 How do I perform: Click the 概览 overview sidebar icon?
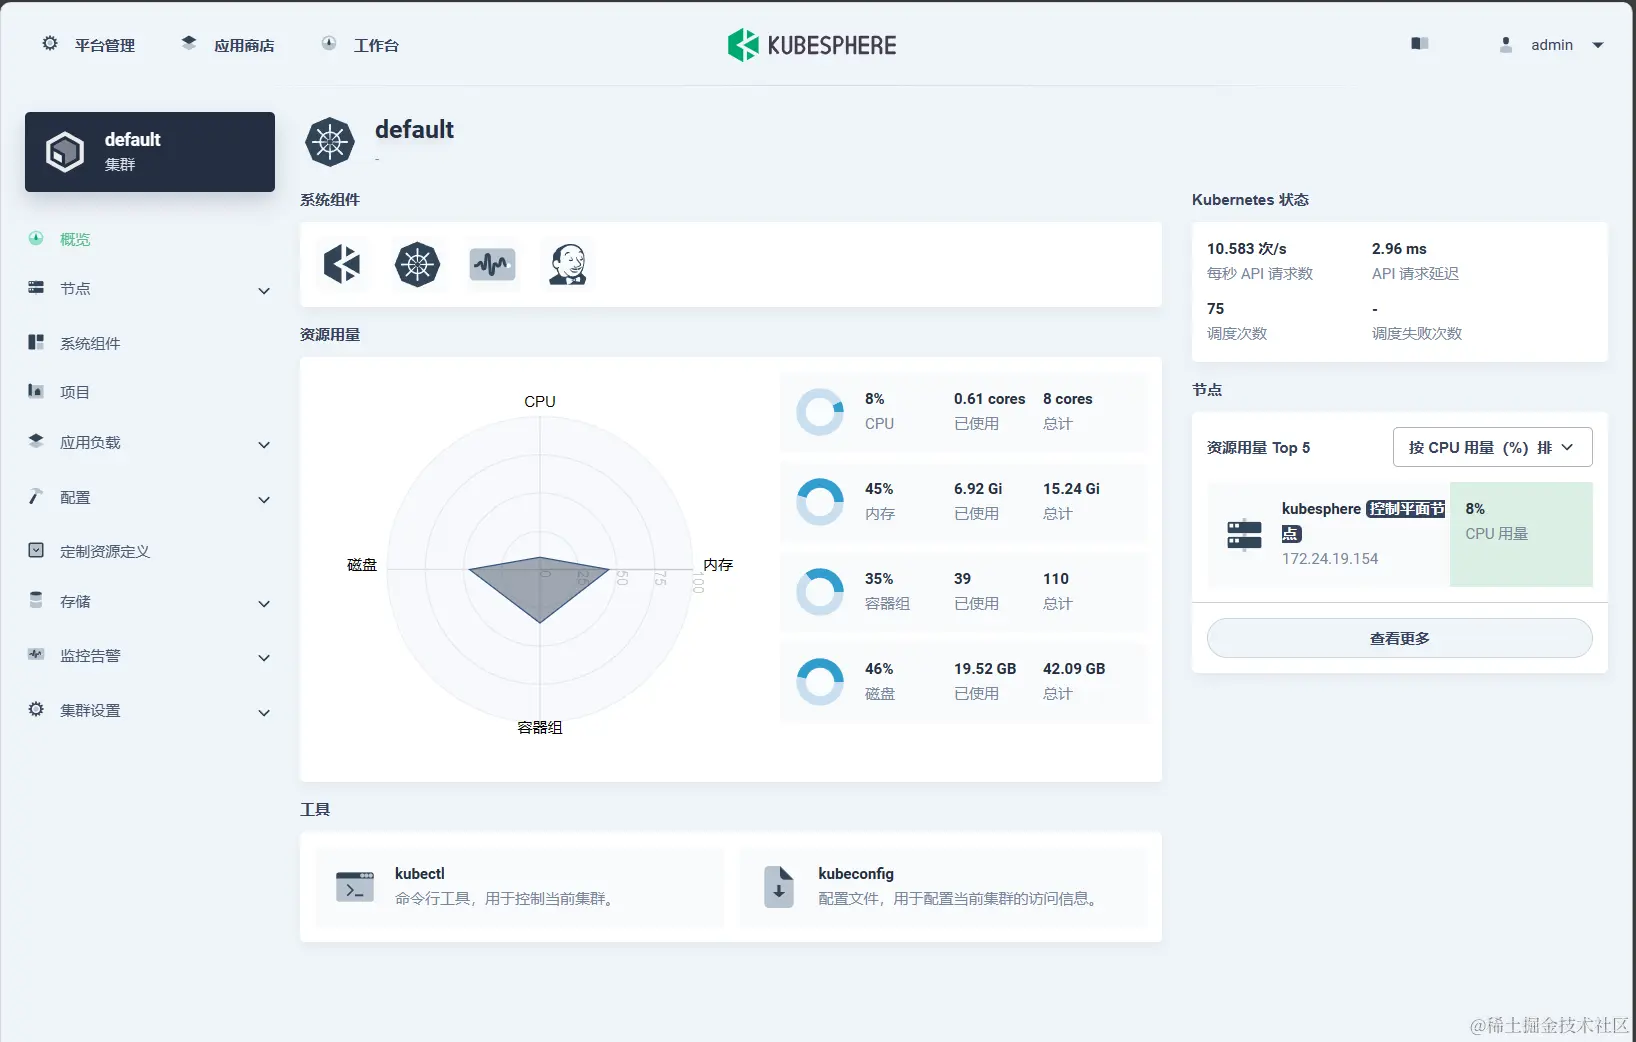click(x=36, y=238)
